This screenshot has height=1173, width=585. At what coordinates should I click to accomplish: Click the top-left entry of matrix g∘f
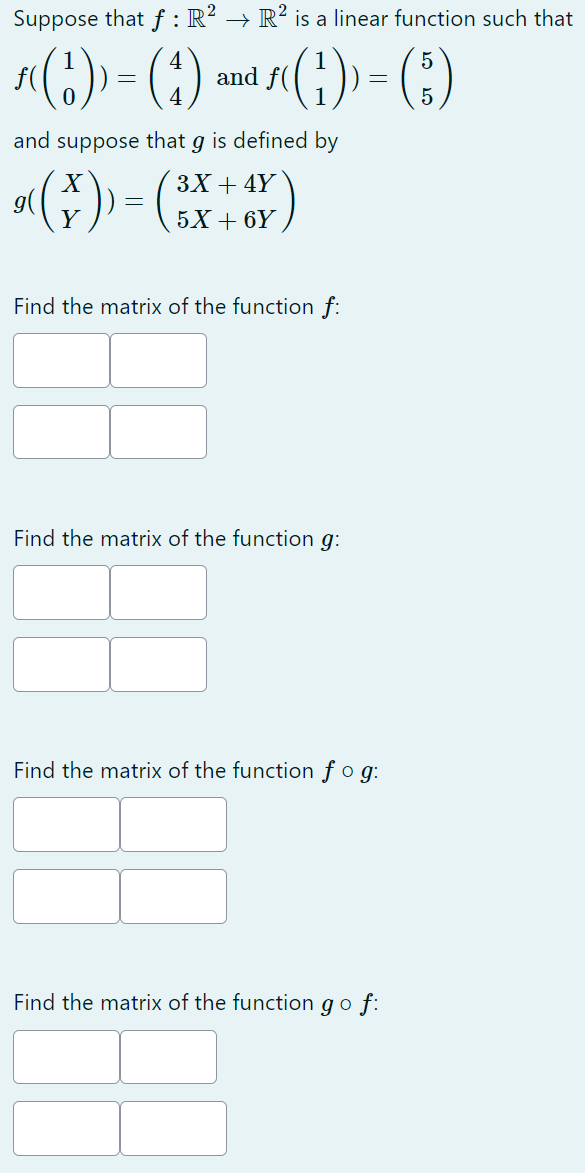(64, 1056)
